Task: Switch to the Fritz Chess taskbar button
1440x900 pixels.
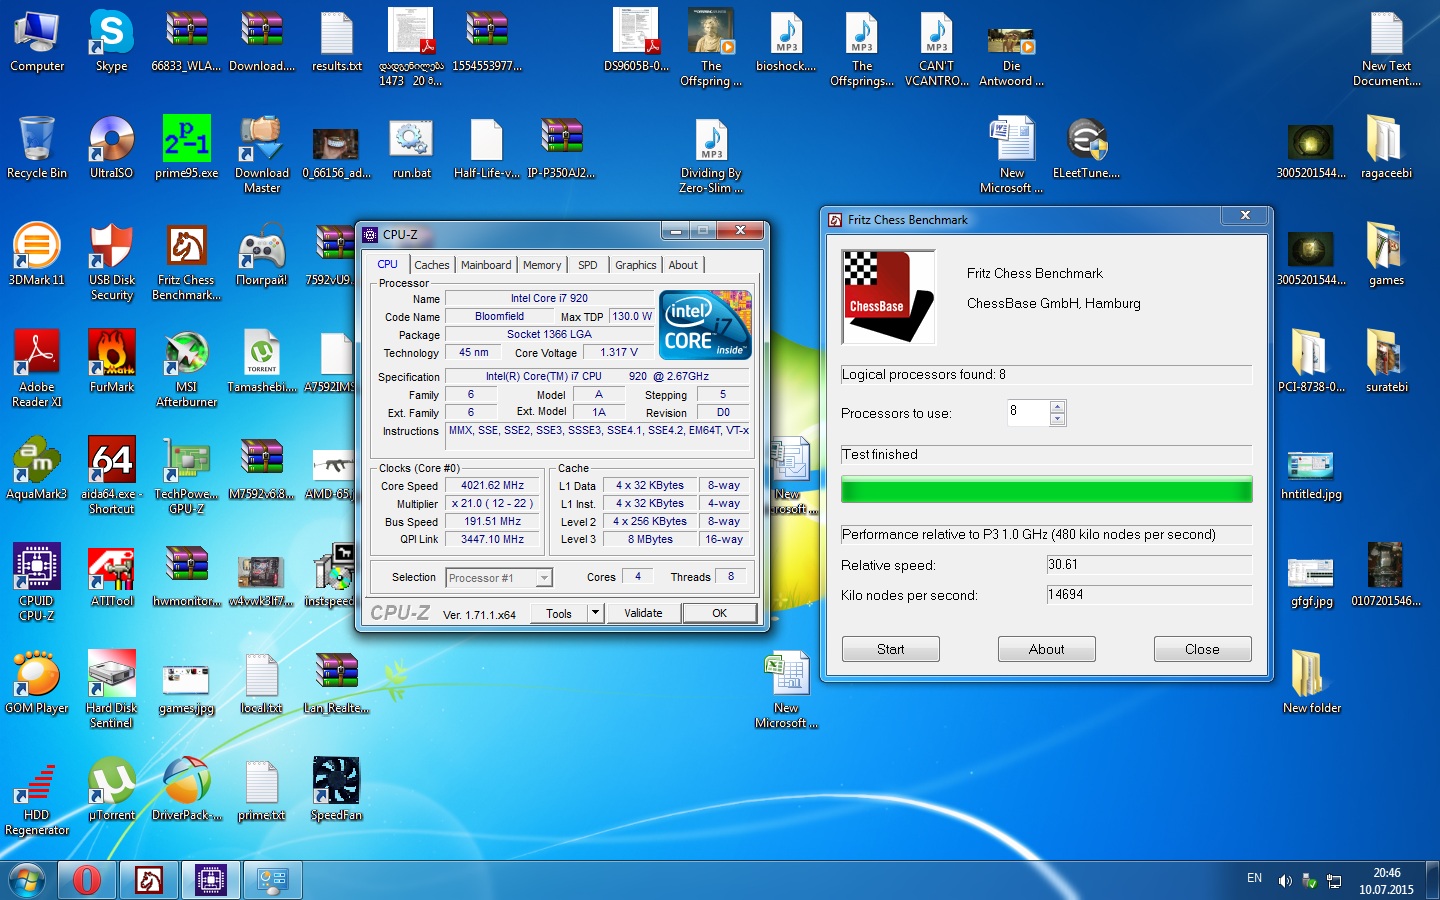Action: pyautogui.click(x=149, y=880)
